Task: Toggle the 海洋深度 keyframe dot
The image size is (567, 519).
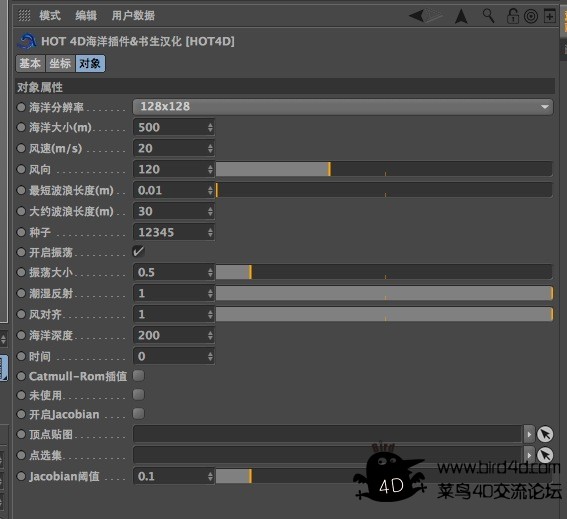Action: point(21,335)
